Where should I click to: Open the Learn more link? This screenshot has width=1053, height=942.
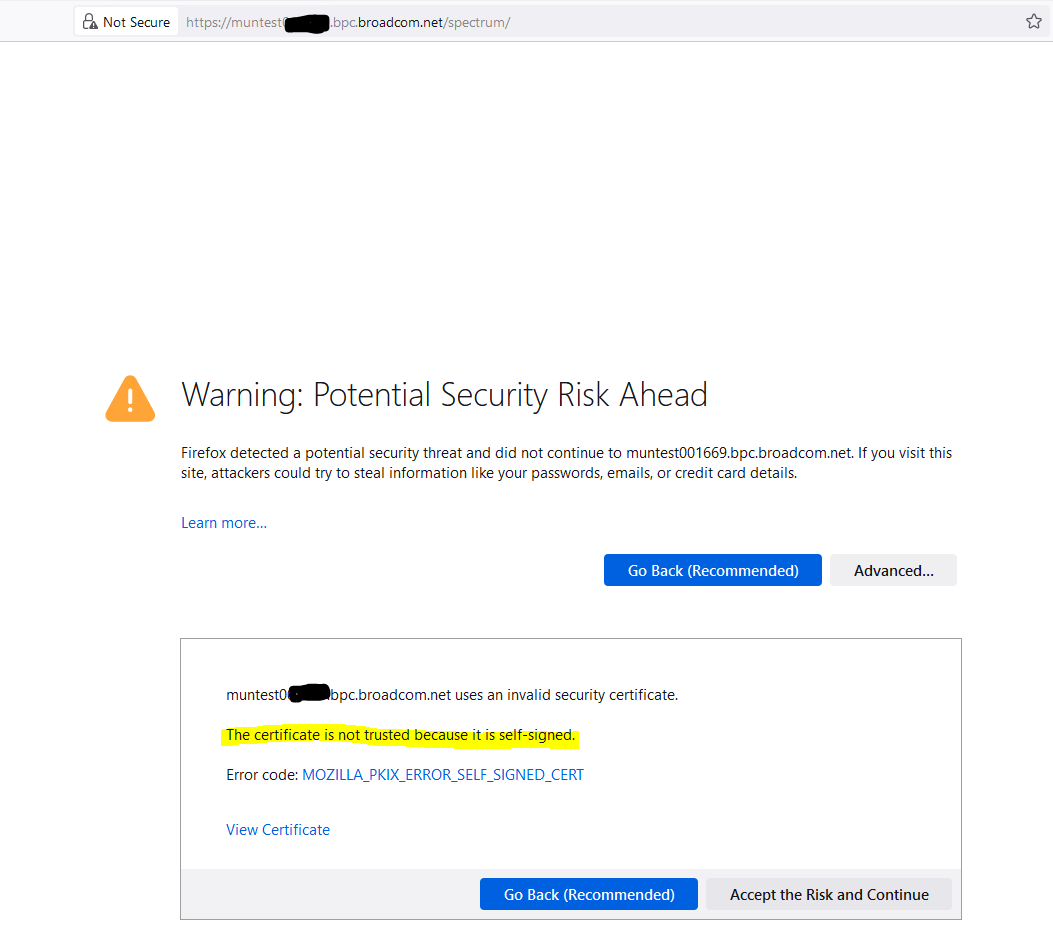[224, 523]
